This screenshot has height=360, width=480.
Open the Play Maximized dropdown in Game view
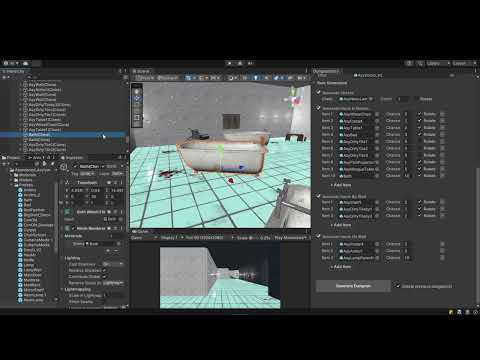289,238
